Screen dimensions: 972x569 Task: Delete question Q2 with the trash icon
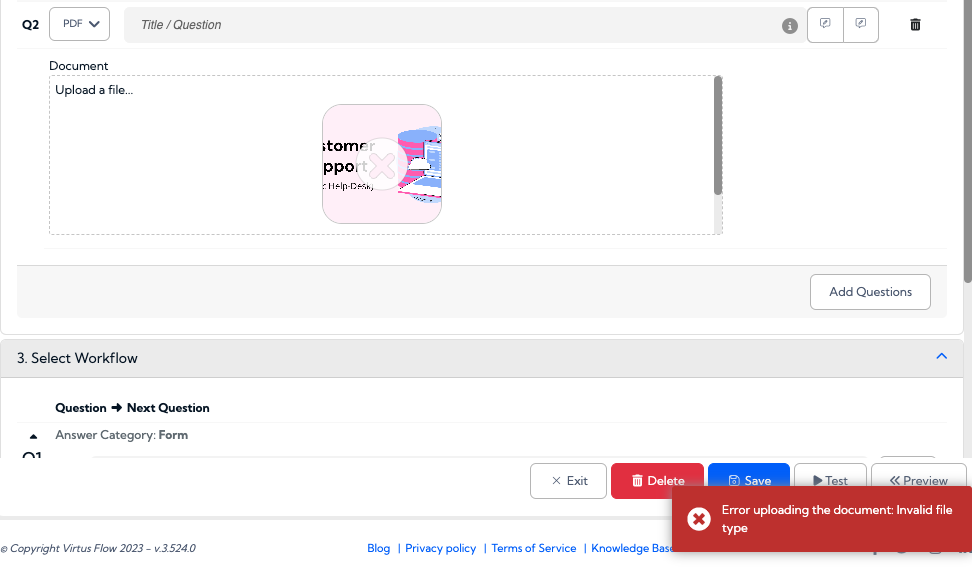915,25
